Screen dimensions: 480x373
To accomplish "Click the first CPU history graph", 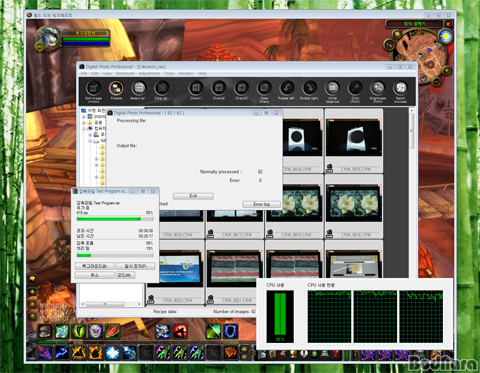I will (x=329, y=316).
